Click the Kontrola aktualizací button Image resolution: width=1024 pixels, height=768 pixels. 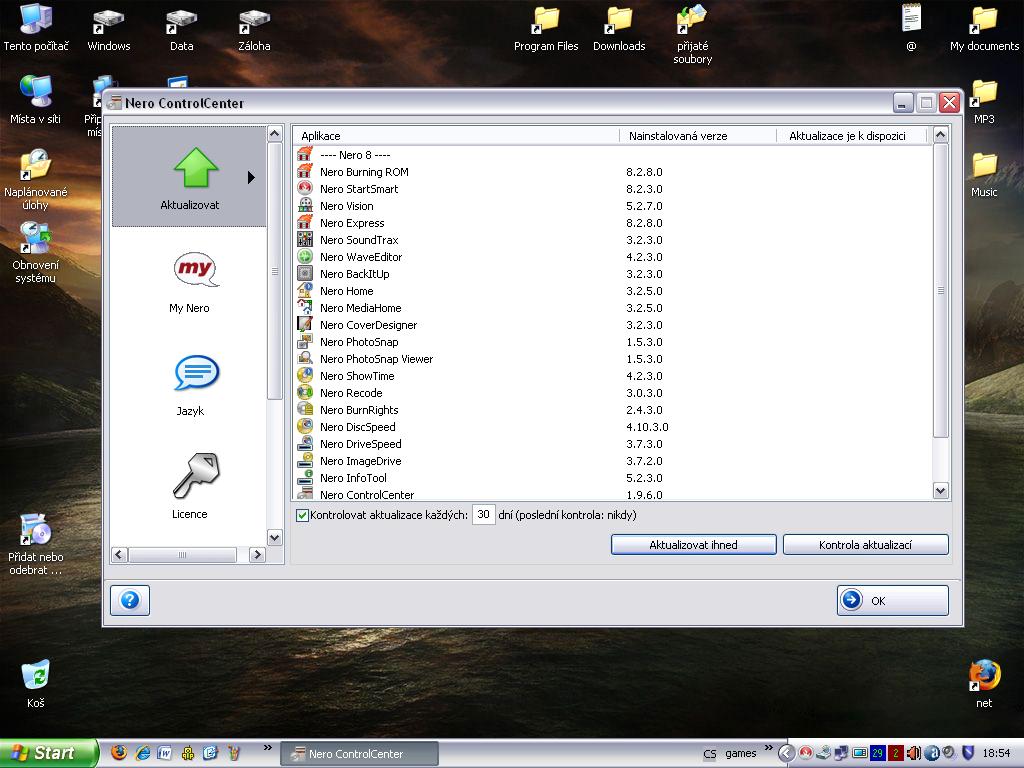tap(865, 545)
